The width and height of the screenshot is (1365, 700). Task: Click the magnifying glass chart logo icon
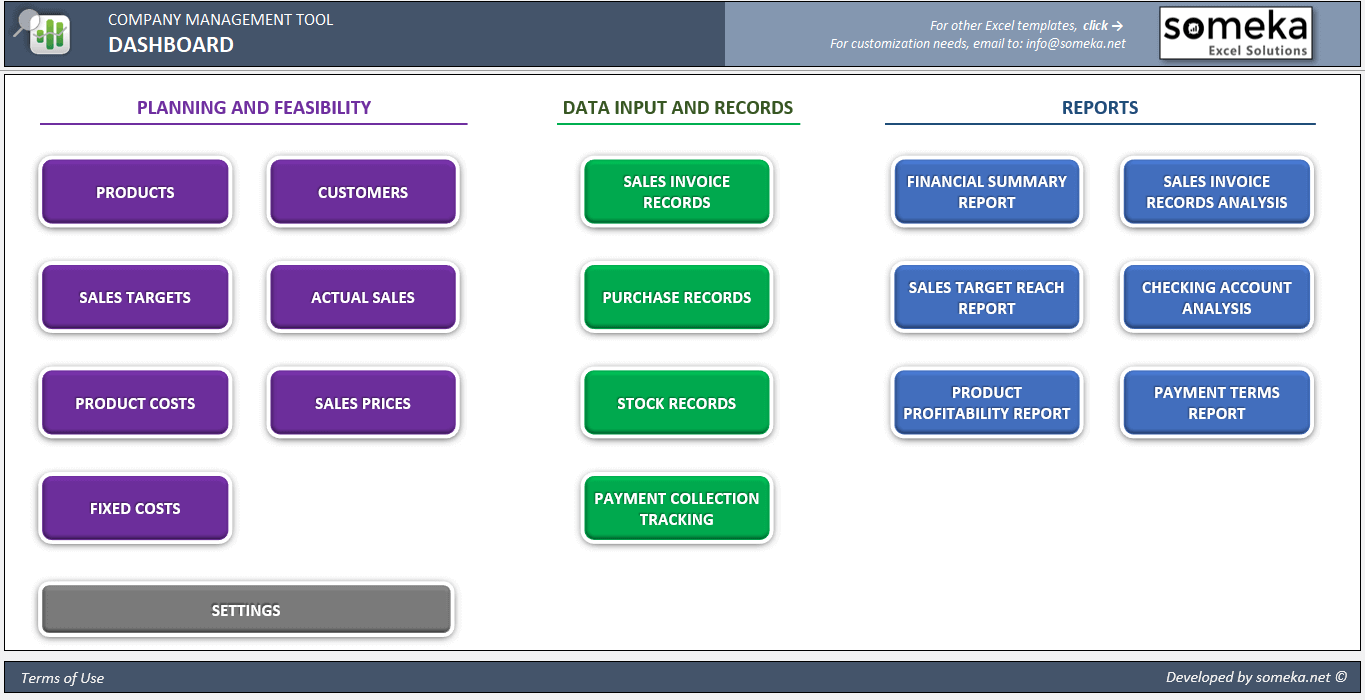coord(40,32)
